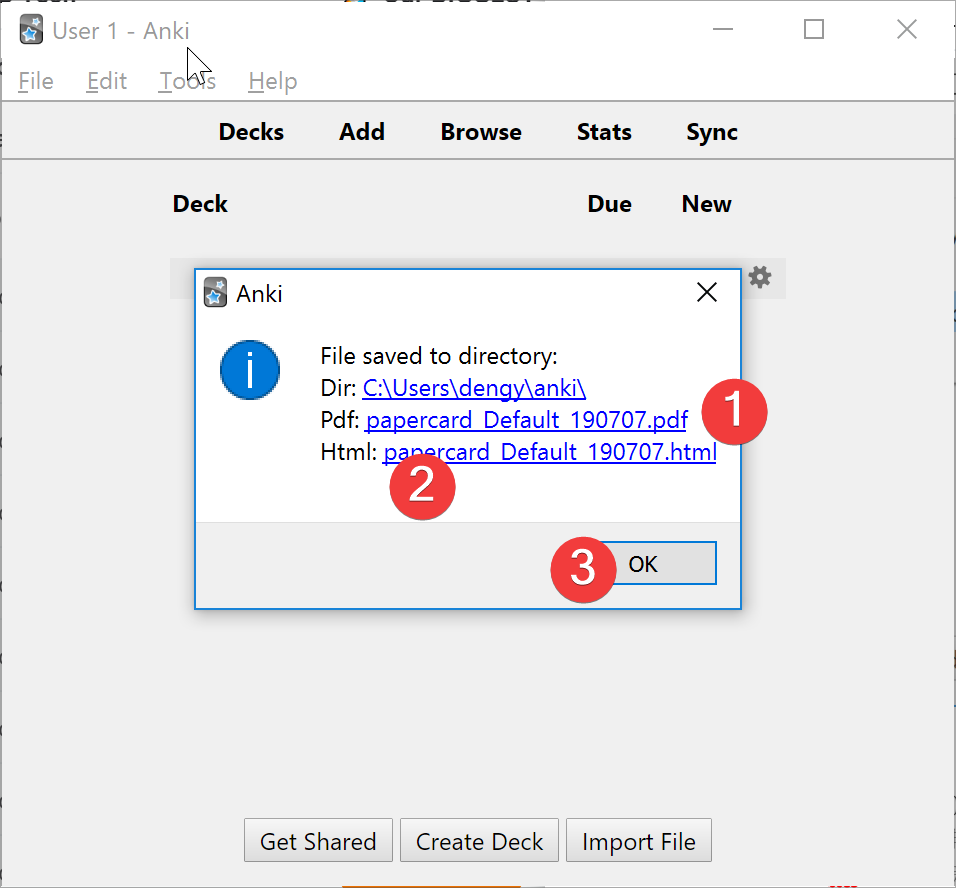The image size is (956, 888).
Task: Open the Tools menu
Action: (x=187, y=81)
